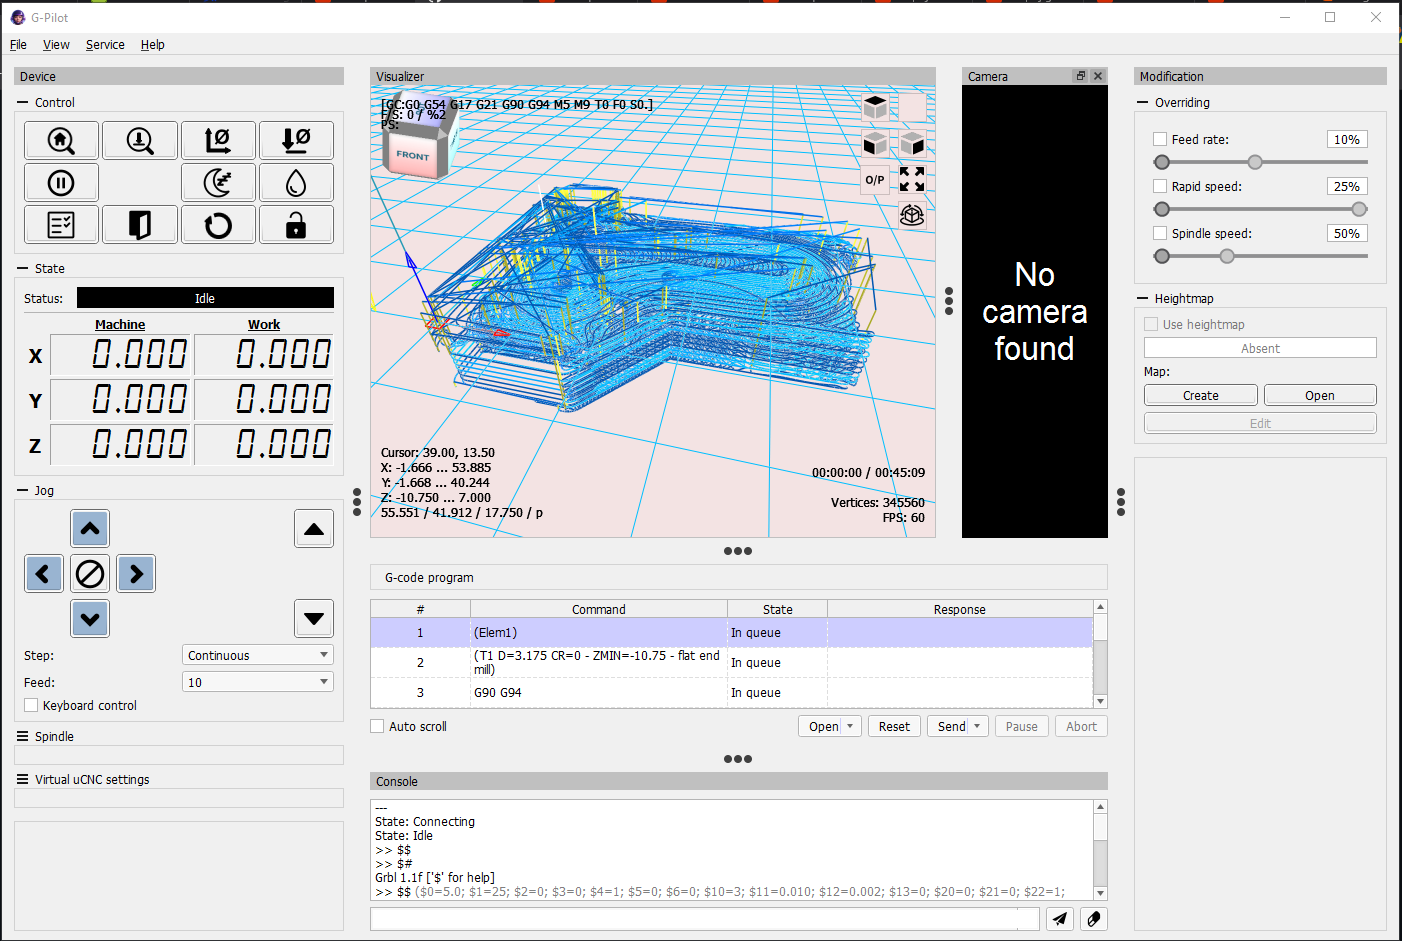Set visualizer to top view cube
1402x941 pixels.
click(x=875, y=107)
